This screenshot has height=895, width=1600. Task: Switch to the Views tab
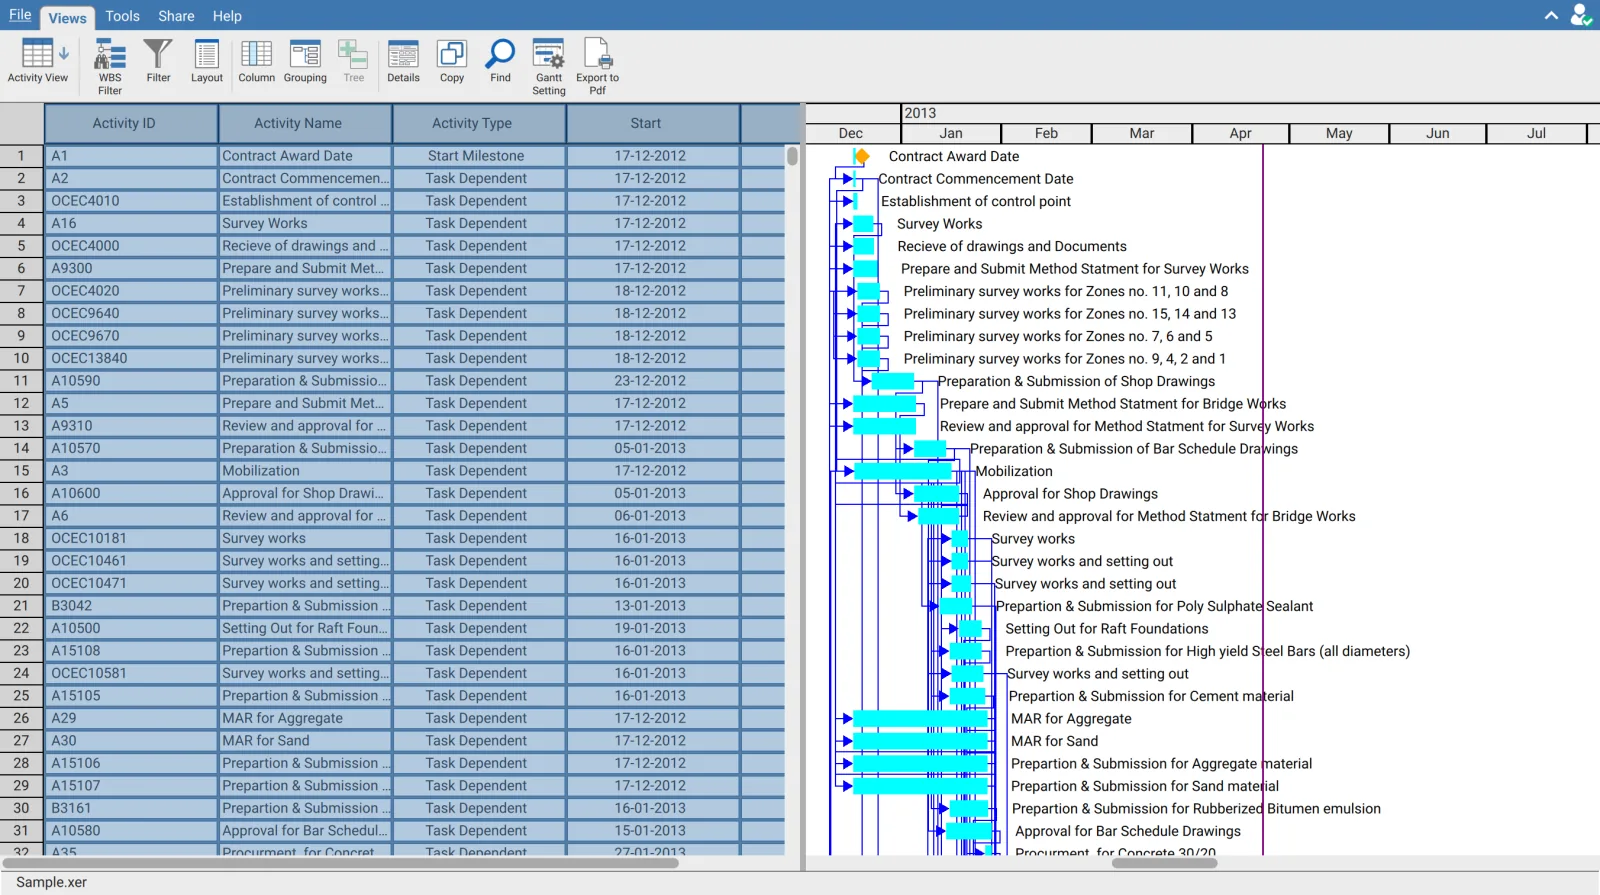(67, 17)
